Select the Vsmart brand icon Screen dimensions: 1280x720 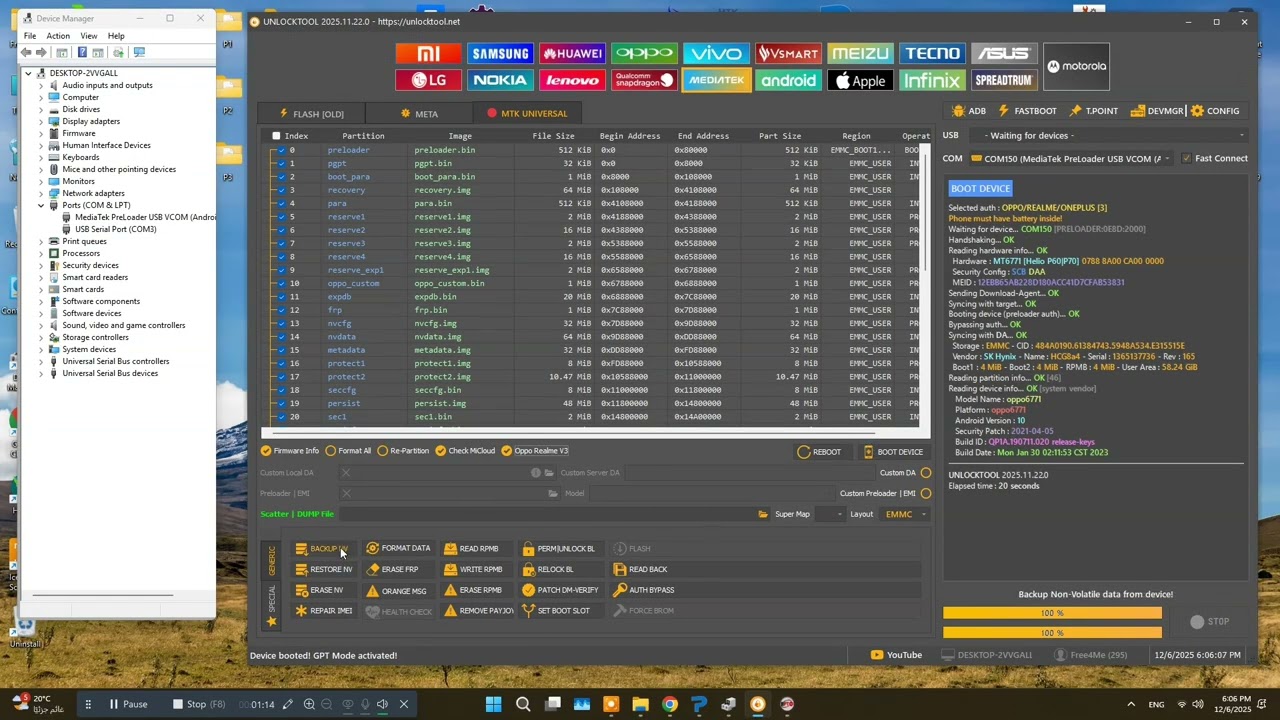click(788, 53)
